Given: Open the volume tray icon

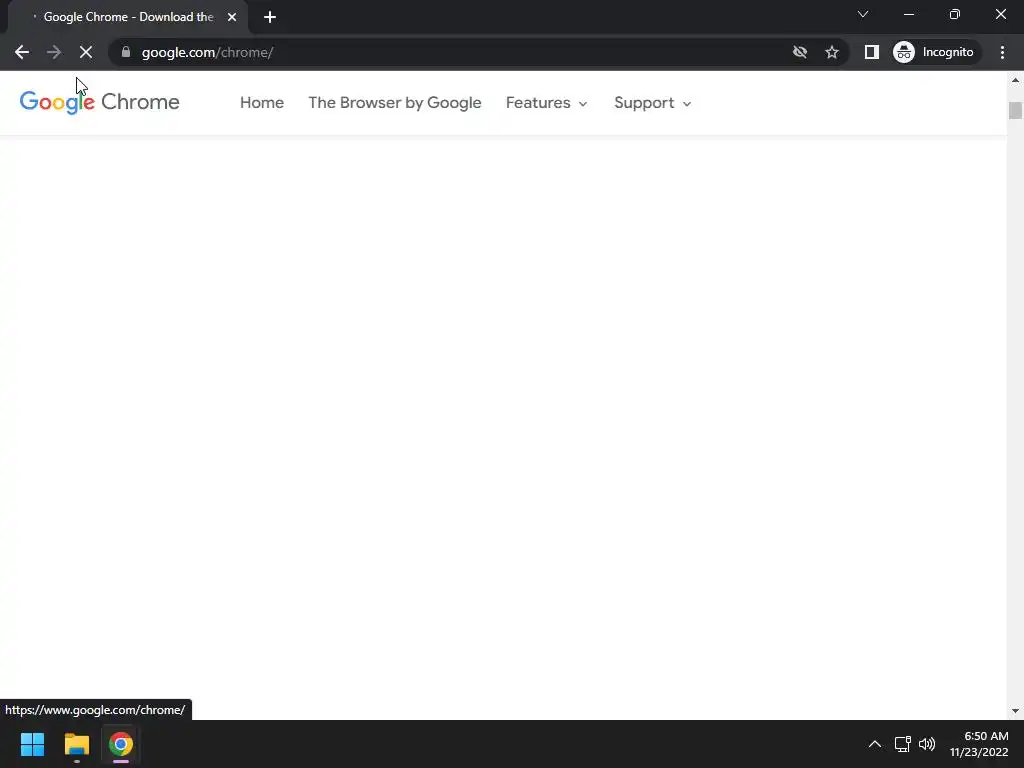Looking at the screenshot, I should pyautogui.click(x=927, y=744).
